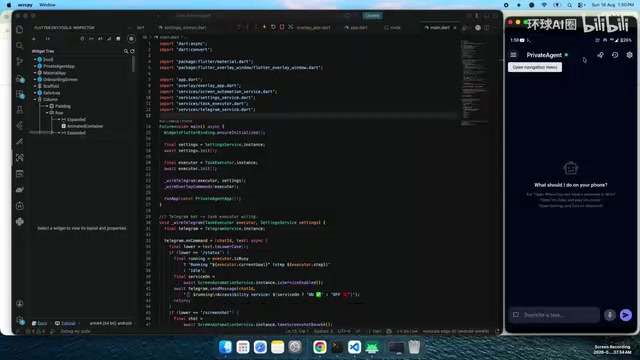Viewport: 640px width, 360px height.
Task: Toggle the show baselines icon
Action: click(x=100, y=39)
